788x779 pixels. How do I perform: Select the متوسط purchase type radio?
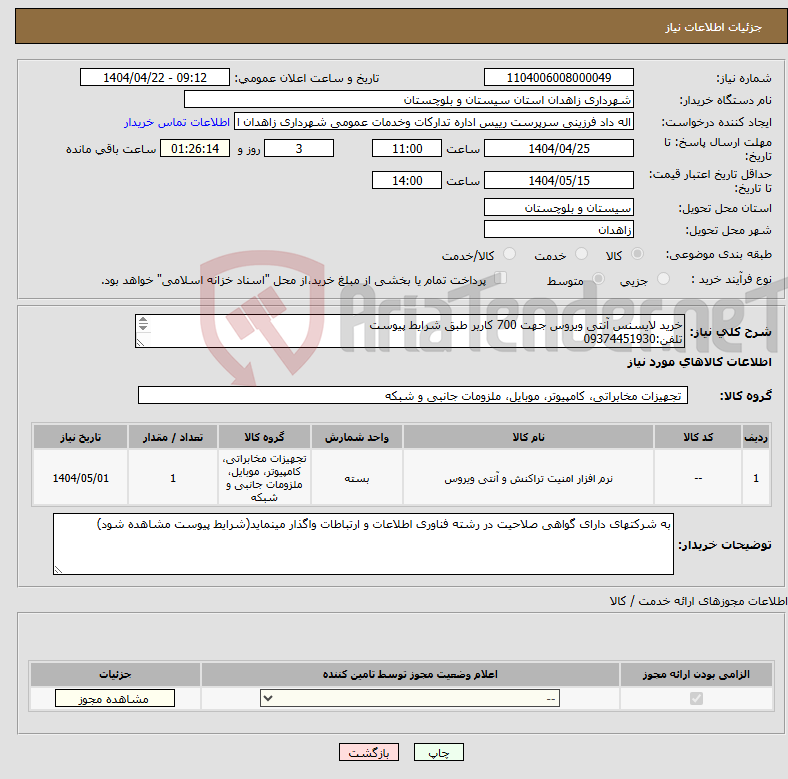point(598,279)
